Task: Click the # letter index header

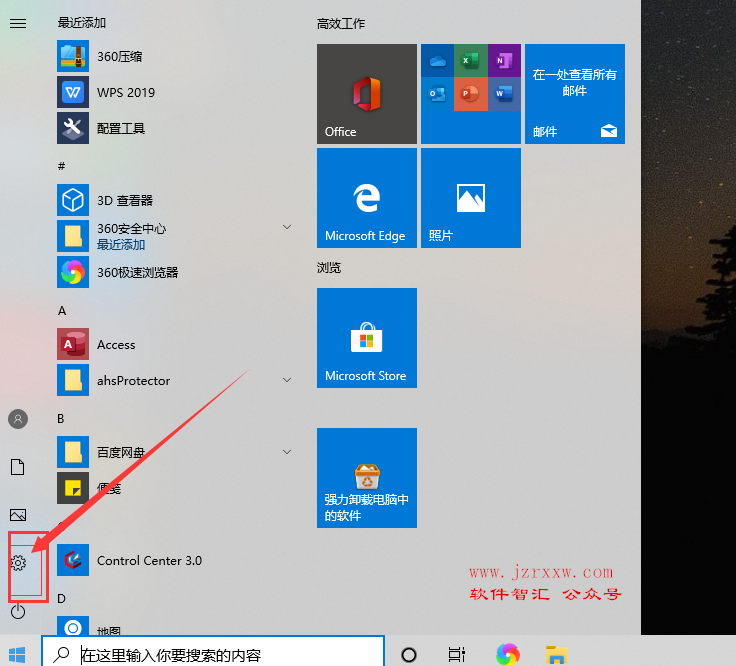Action: point(61,166)
